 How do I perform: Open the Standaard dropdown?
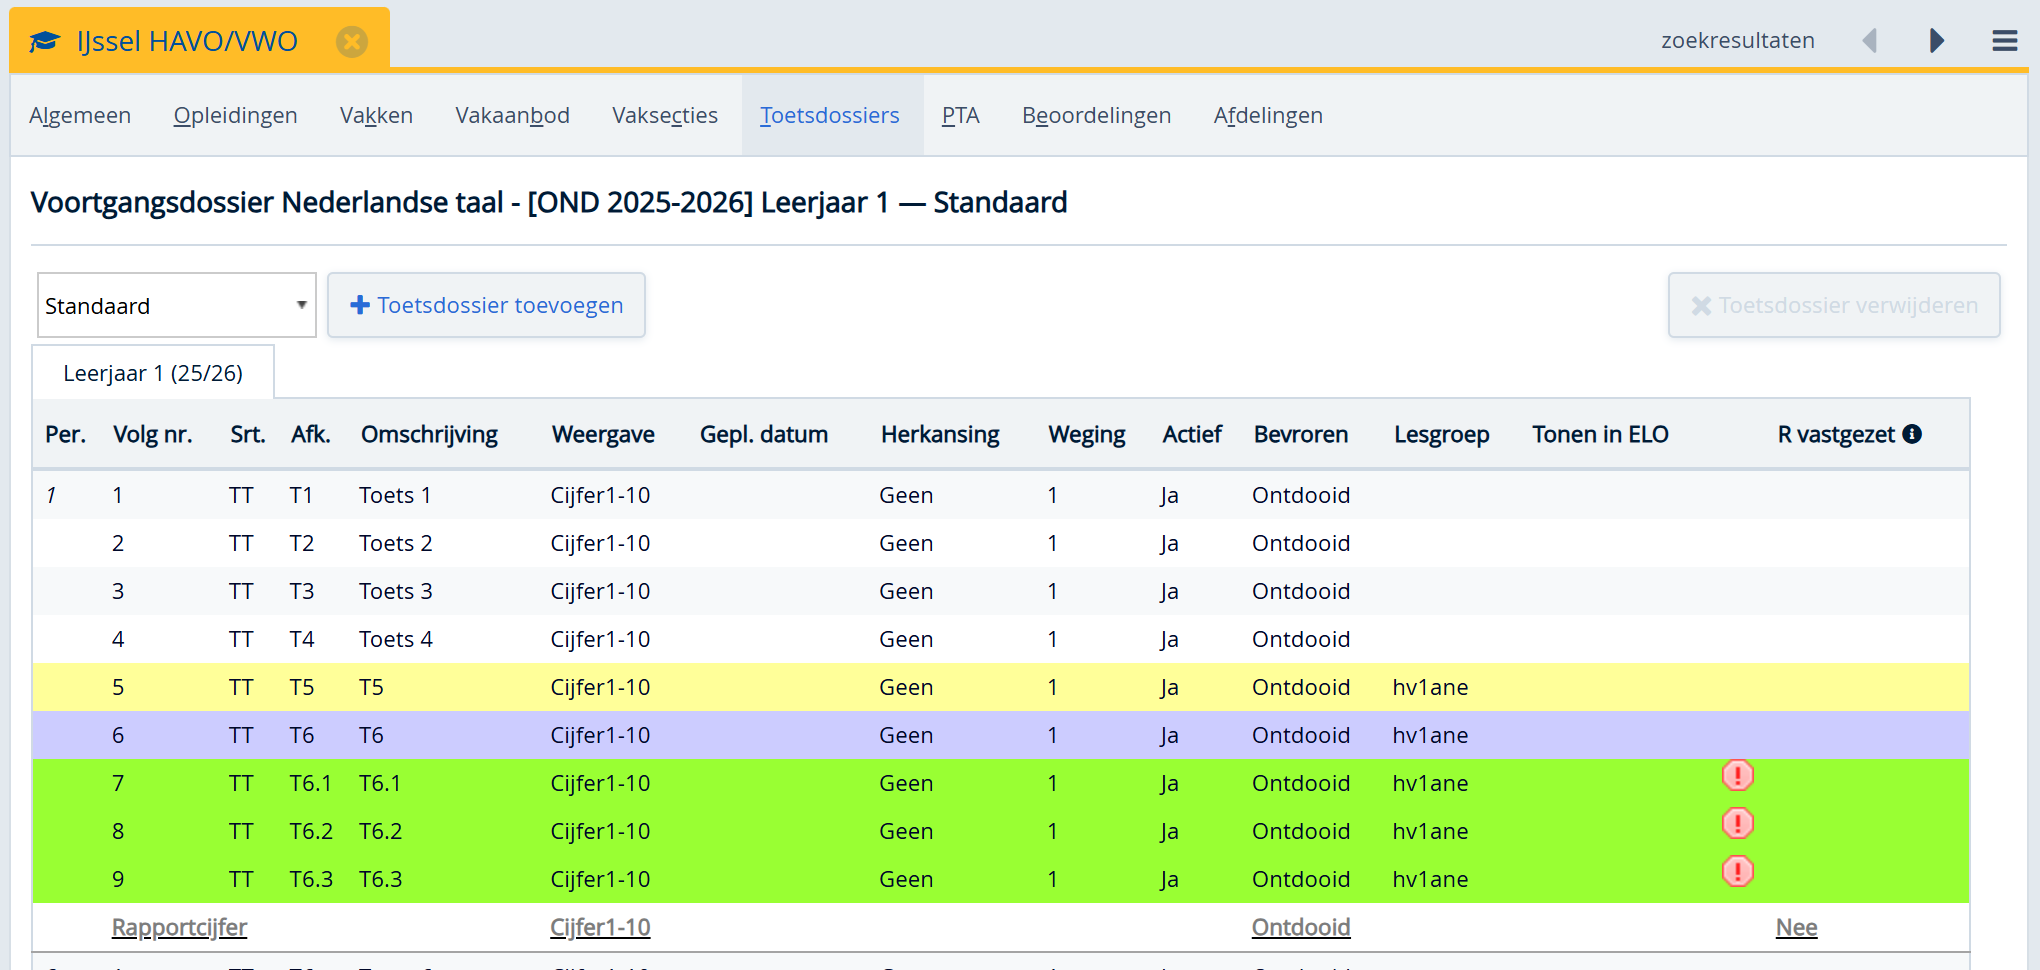[x=176, y=305]
